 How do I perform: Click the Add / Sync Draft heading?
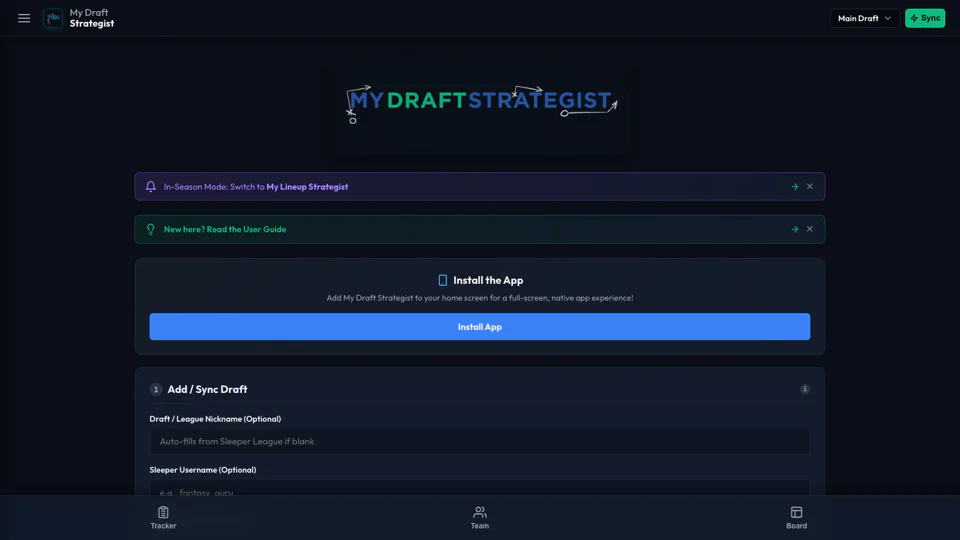[x=208, y=389]
